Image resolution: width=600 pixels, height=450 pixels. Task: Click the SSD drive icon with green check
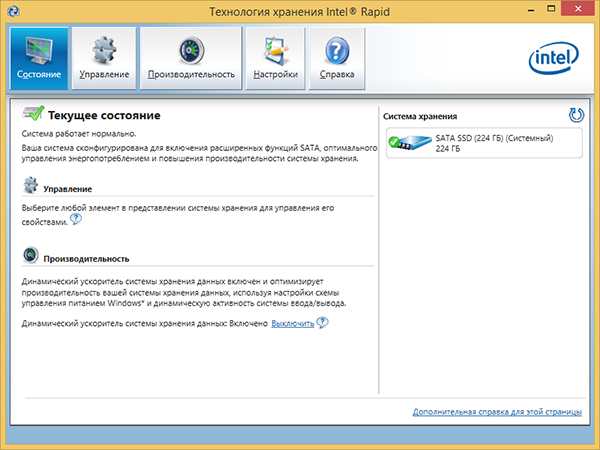409,142
